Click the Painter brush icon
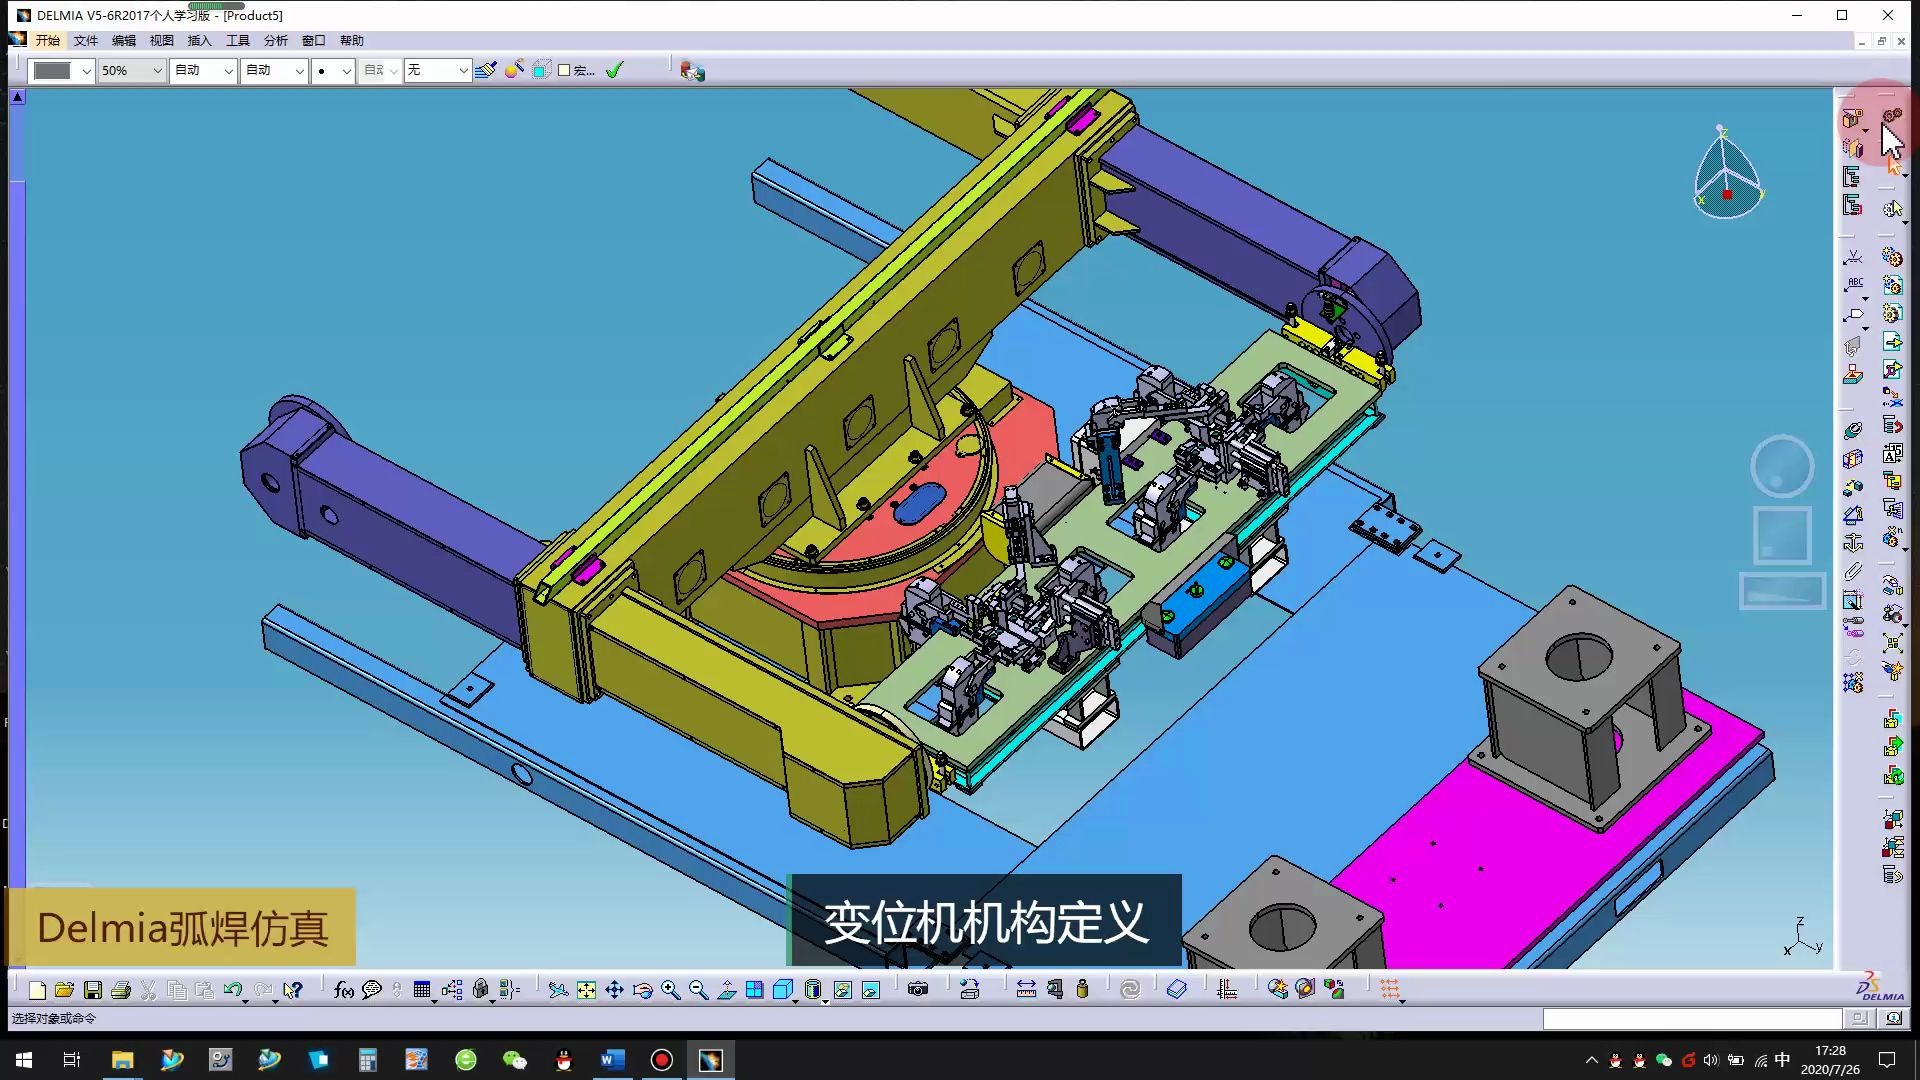1920x1080 pixels. pos(486,70)
